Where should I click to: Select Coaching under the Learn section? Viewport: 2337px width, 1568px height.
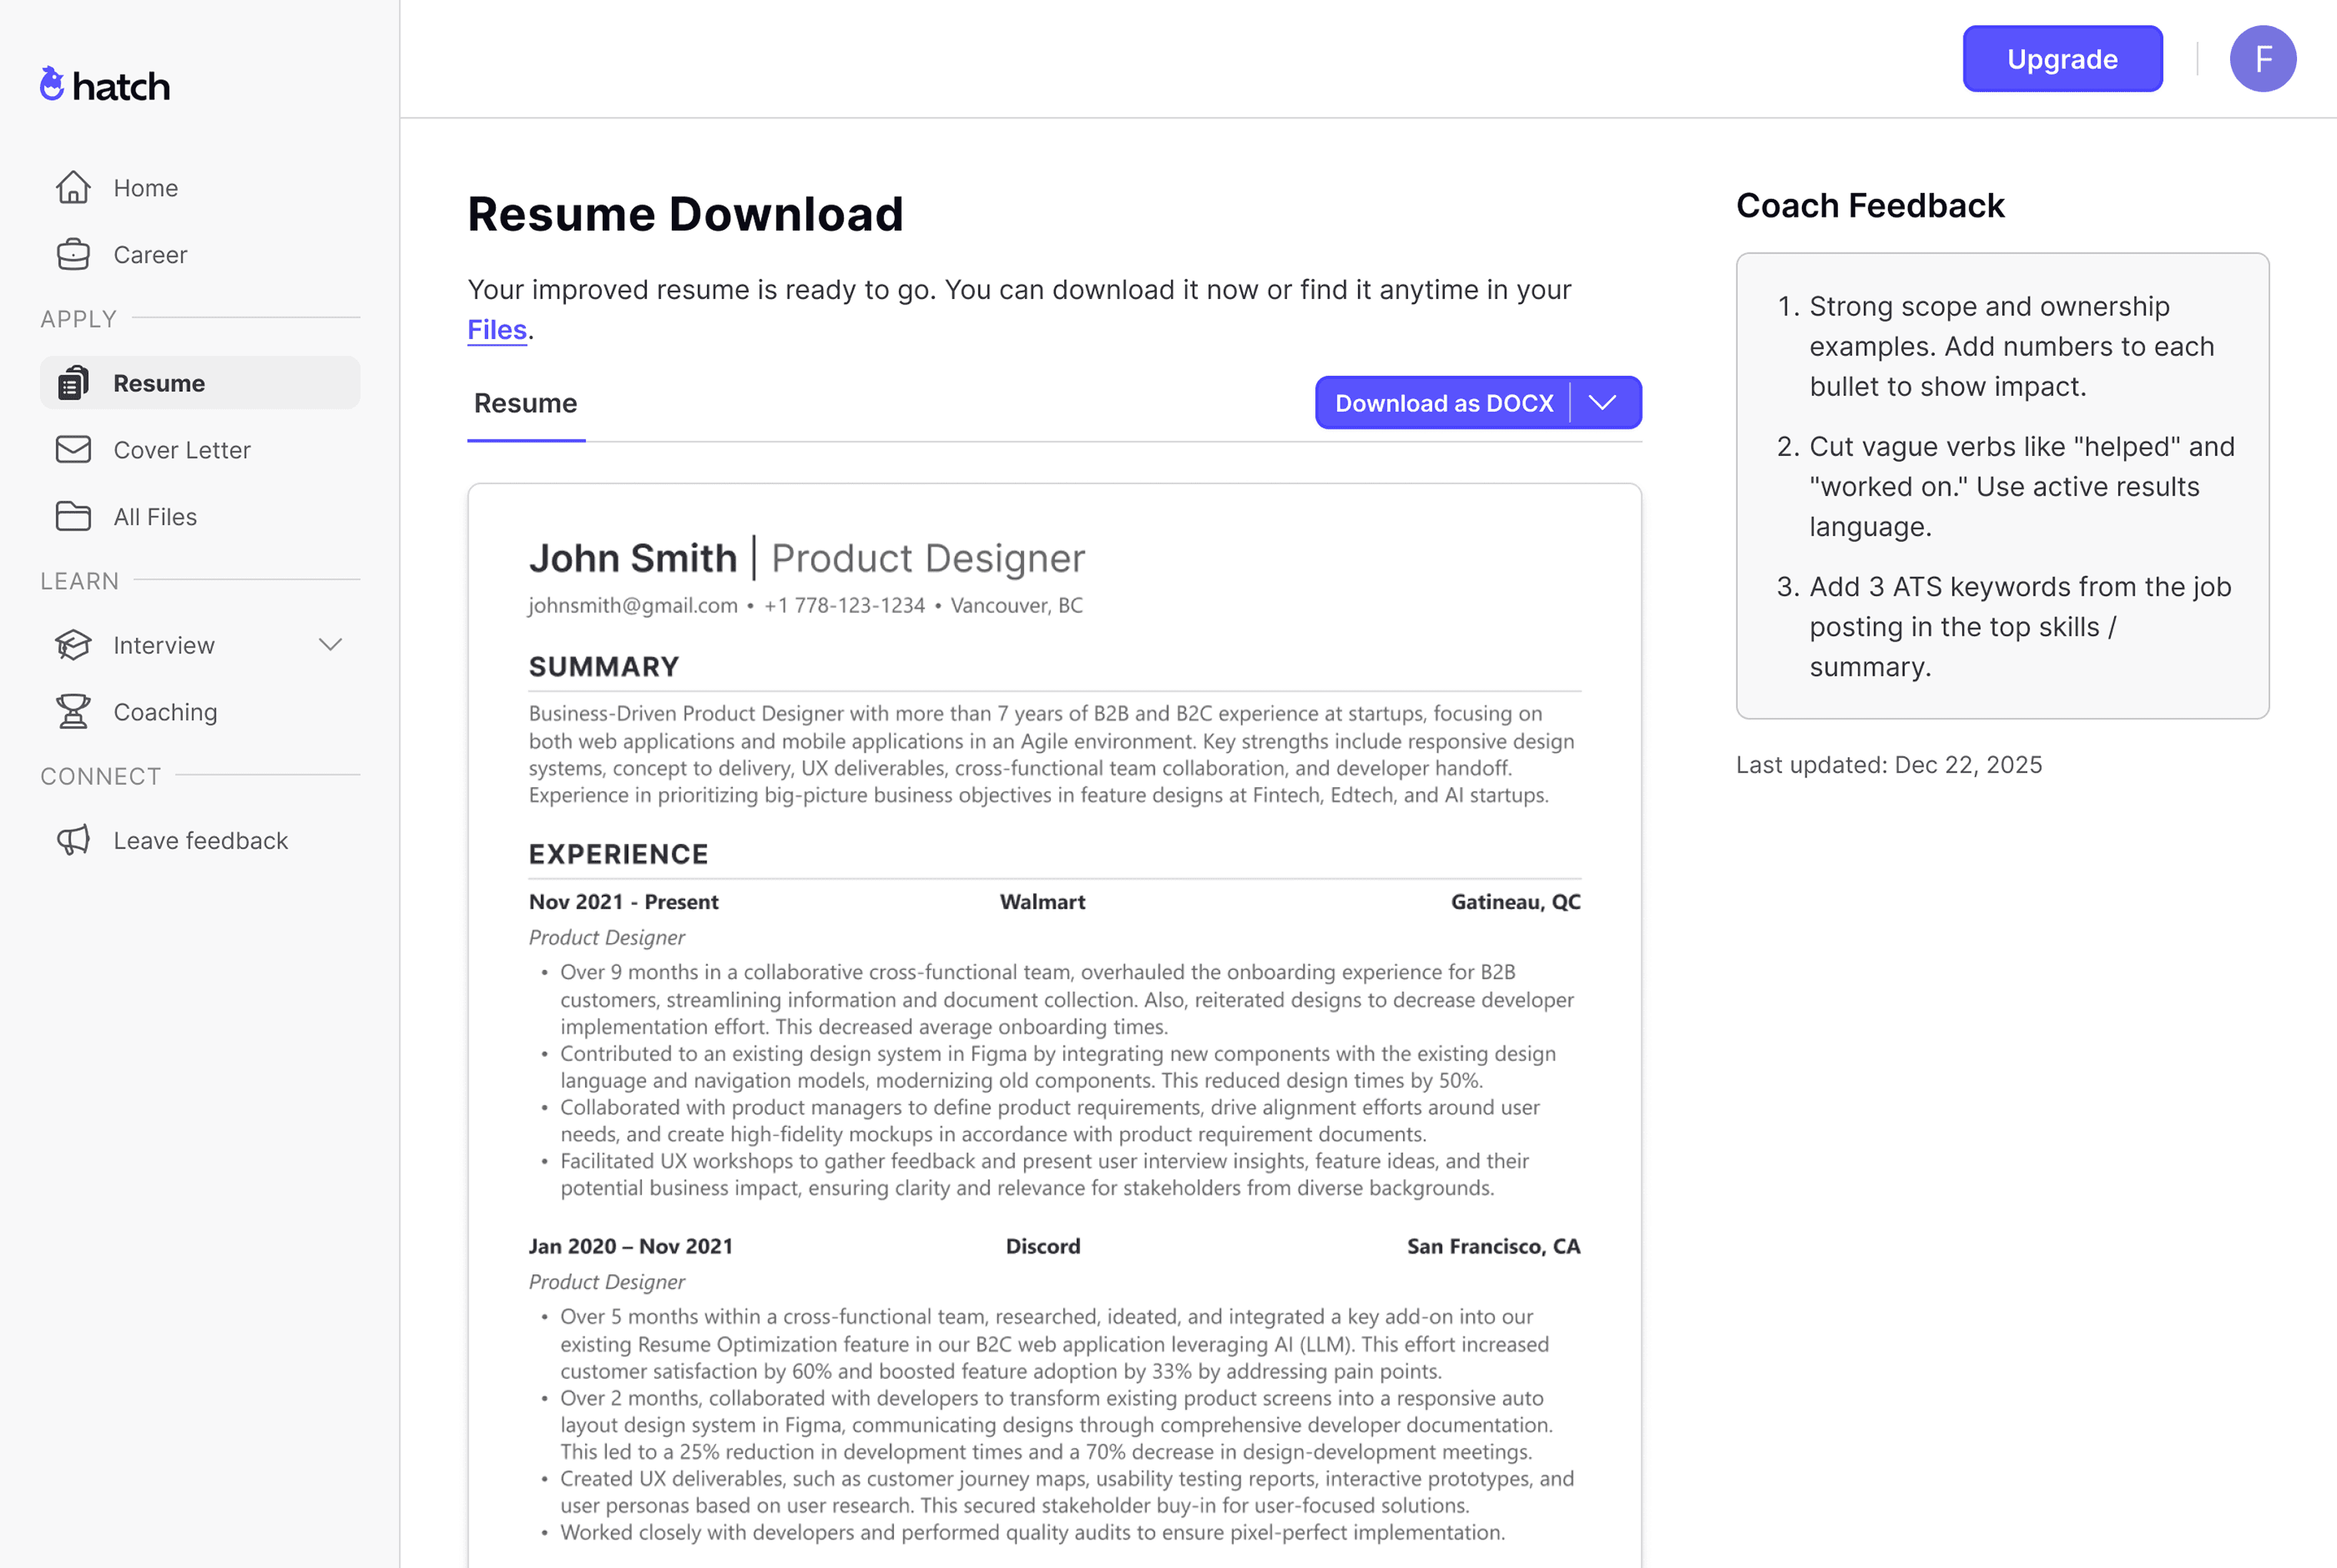165,711
